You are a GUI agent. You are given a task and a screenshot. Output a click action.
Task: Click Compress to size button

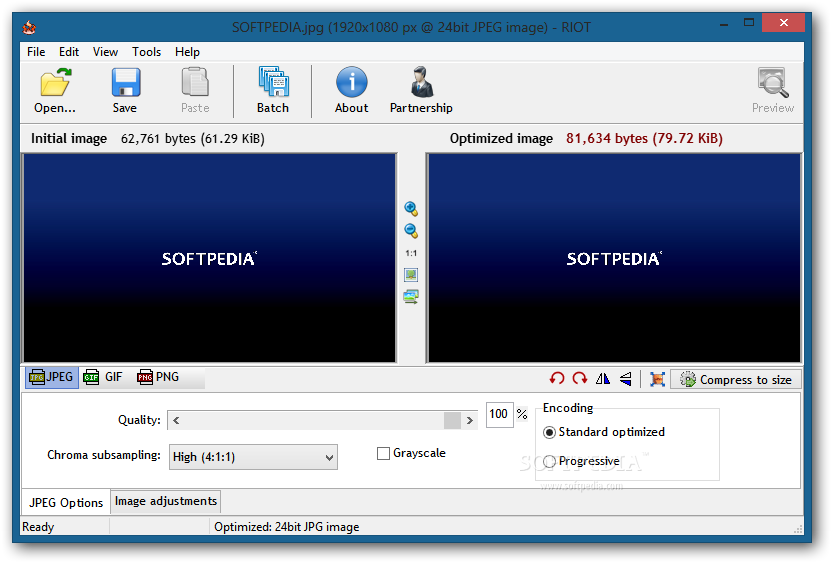click(x=735, y=379)
